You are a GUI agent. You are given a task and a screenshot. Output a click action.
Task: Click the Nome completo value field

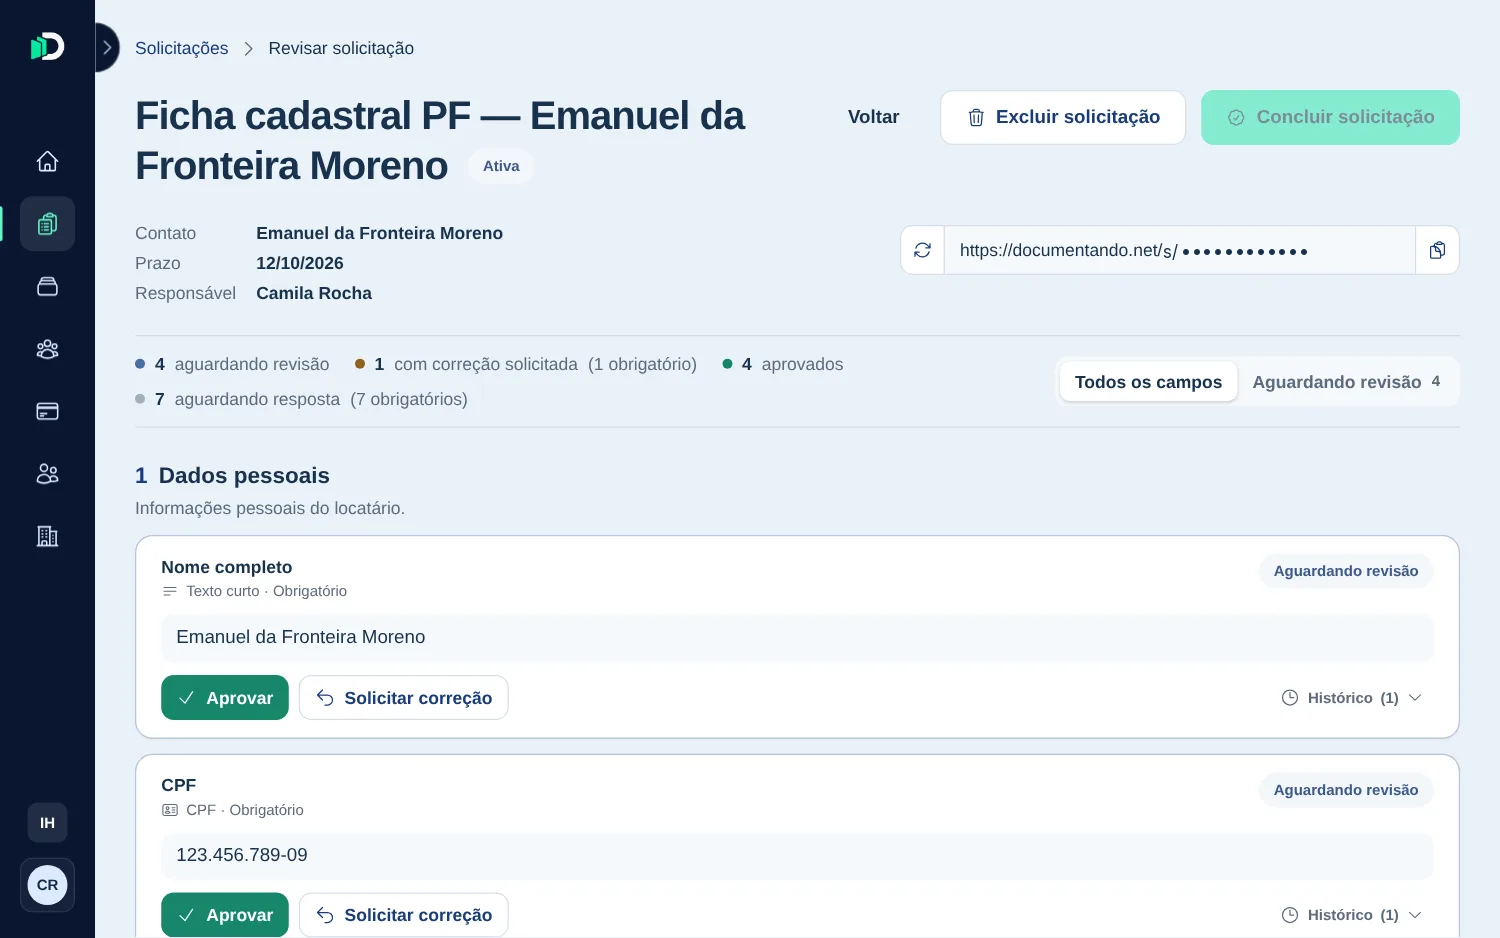point(797,637)
